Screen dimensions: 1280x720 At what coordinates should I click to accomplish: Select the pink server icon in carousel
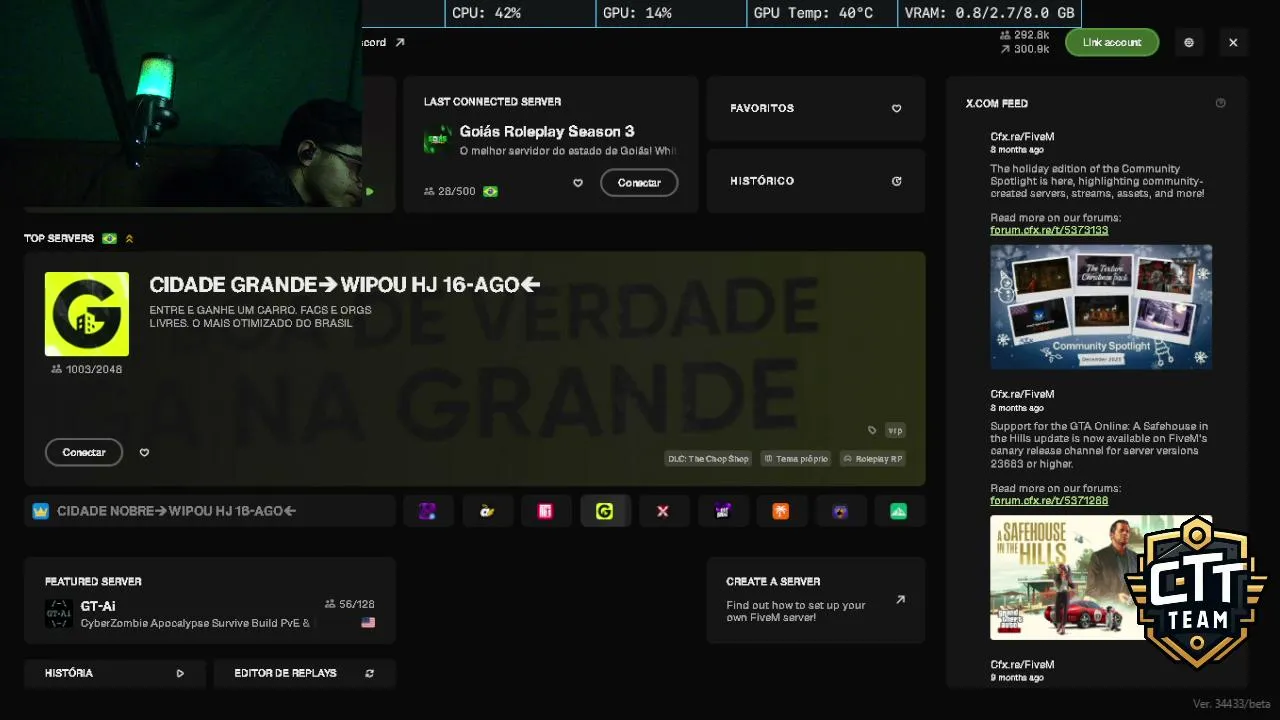pyautogui.click(x=545, y=511)
